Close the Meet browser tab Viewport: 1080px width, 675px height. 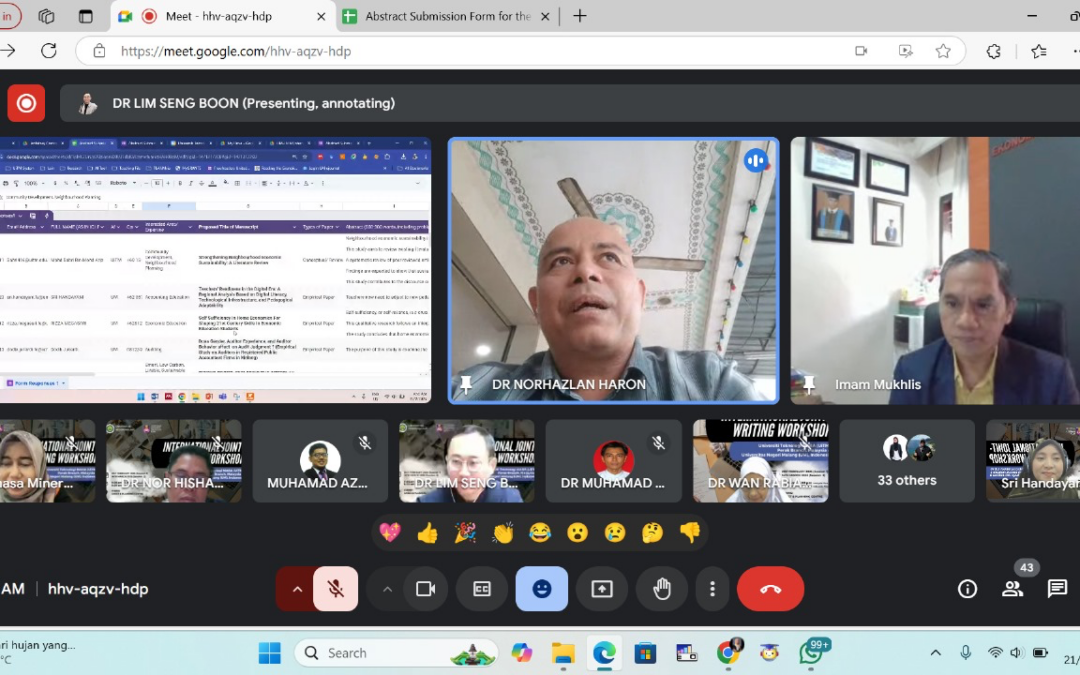tap(321, 17)
